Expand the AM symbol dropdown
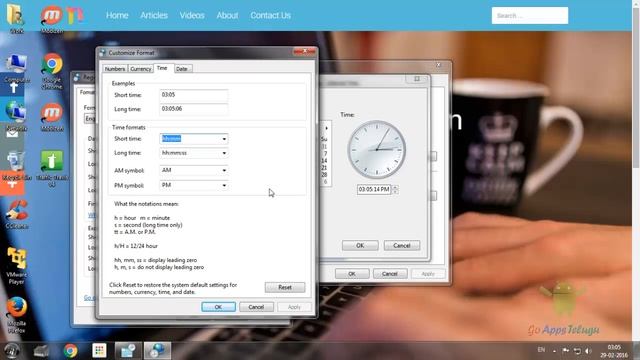 click(x=224, y=170)
